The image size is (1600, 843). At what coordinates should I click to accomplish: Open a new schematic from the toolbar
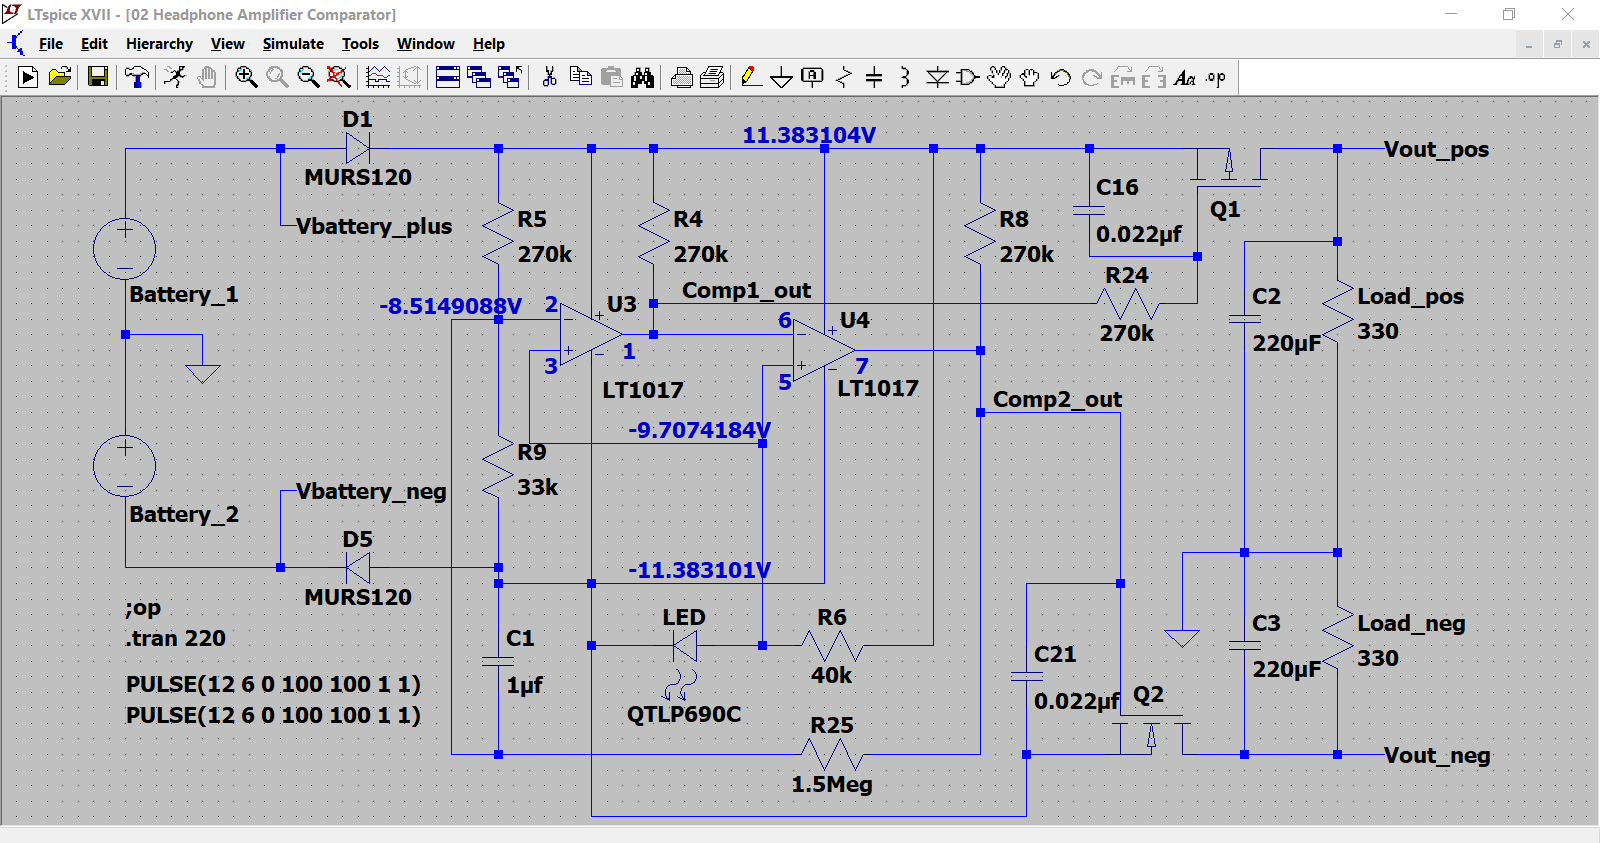28,77
